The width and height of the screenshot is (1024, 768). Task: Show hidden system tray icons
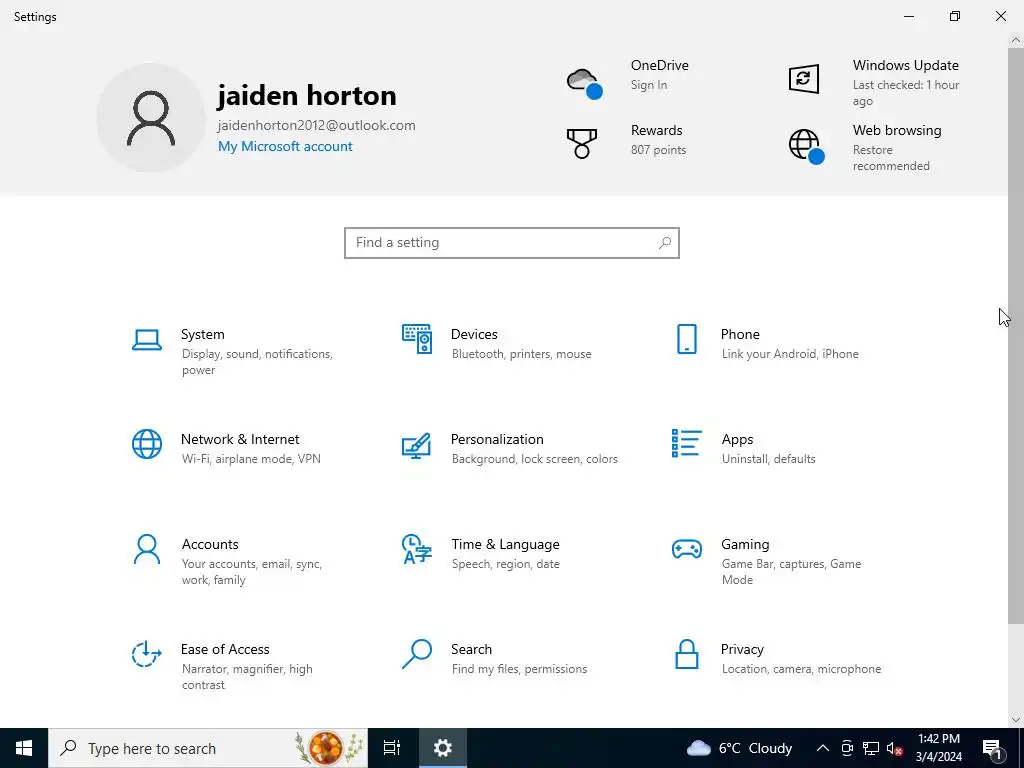tap(823, 748)
